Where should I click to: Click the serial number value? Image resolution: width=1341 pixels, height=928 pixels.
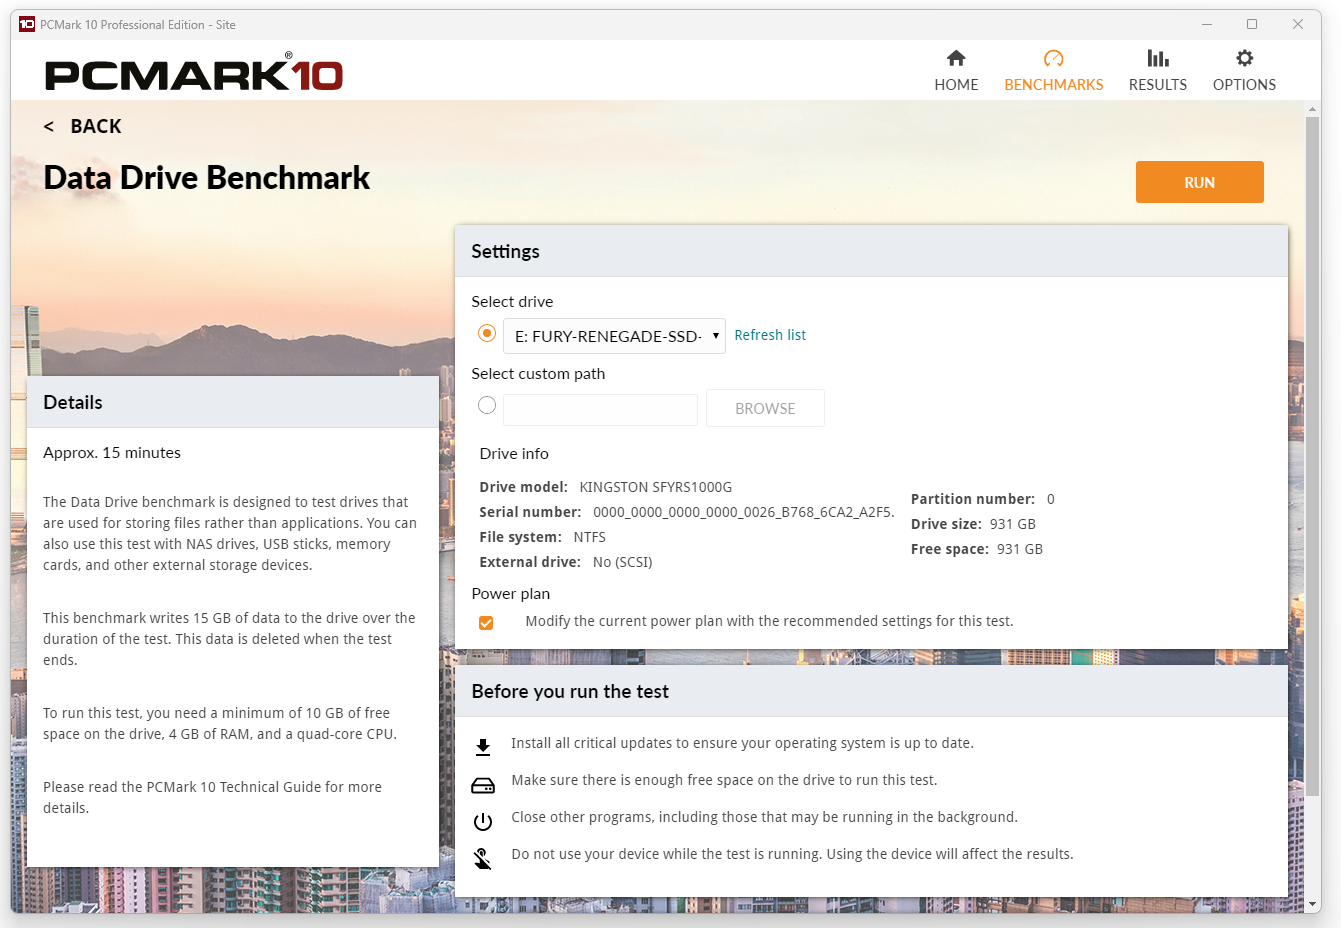coord(743,512)
